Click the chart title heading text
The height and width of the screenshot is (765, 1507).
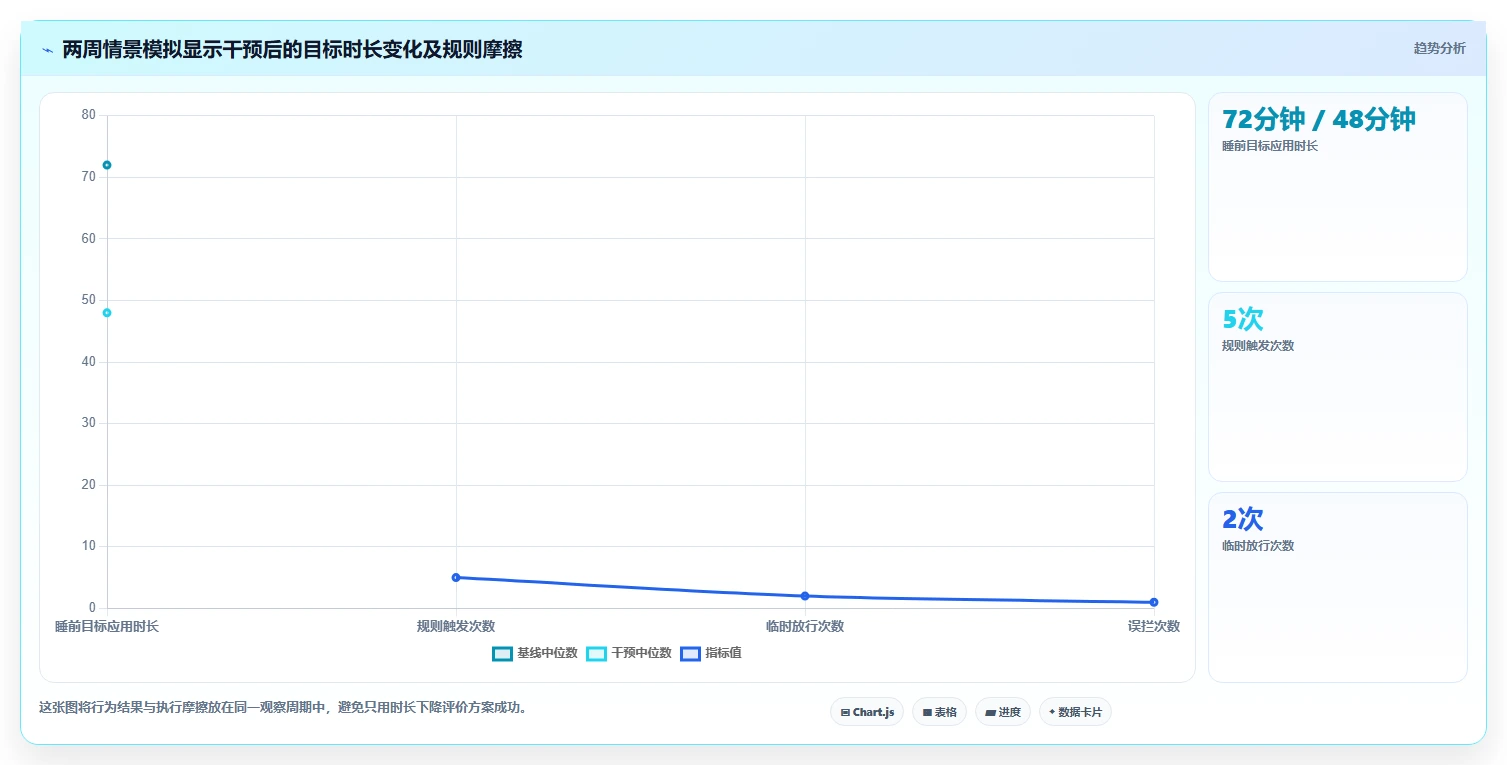(292, 49)
